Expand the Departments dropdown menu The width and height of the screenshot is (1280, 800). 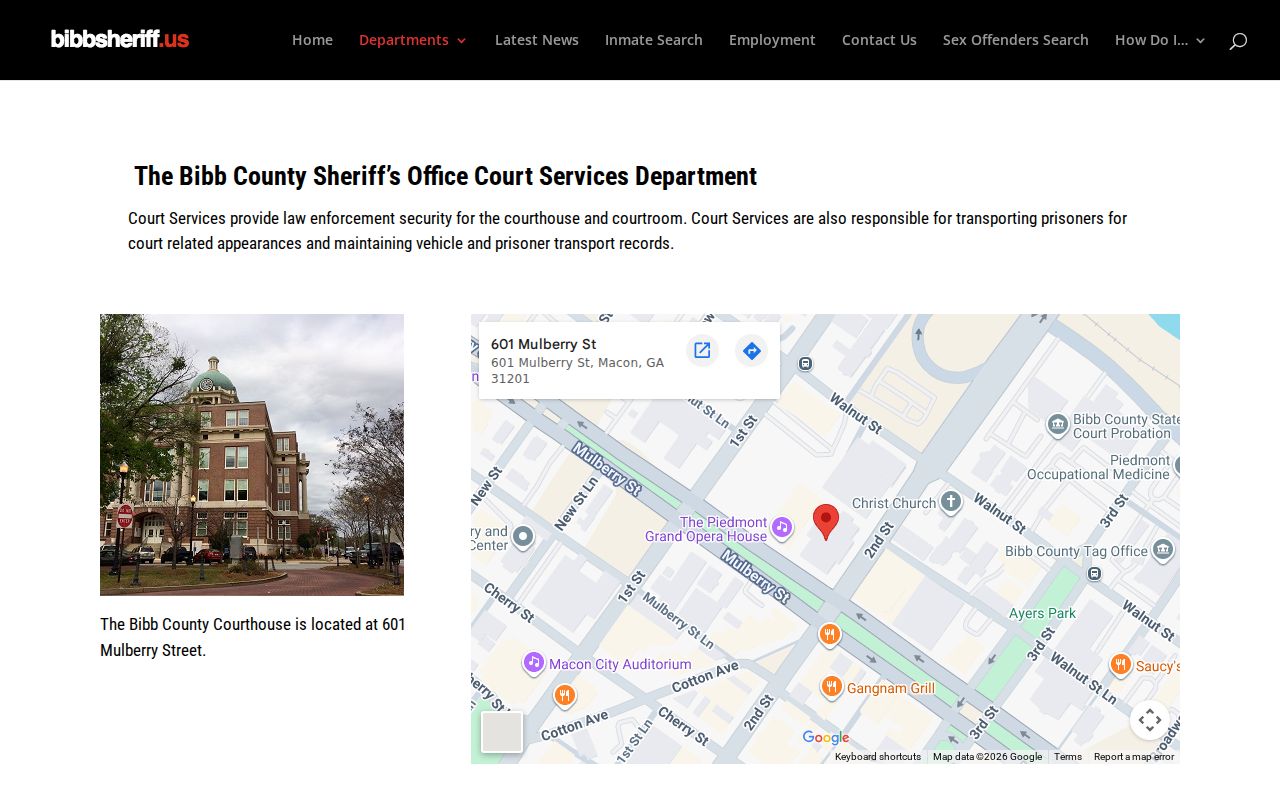click(413, 40)
